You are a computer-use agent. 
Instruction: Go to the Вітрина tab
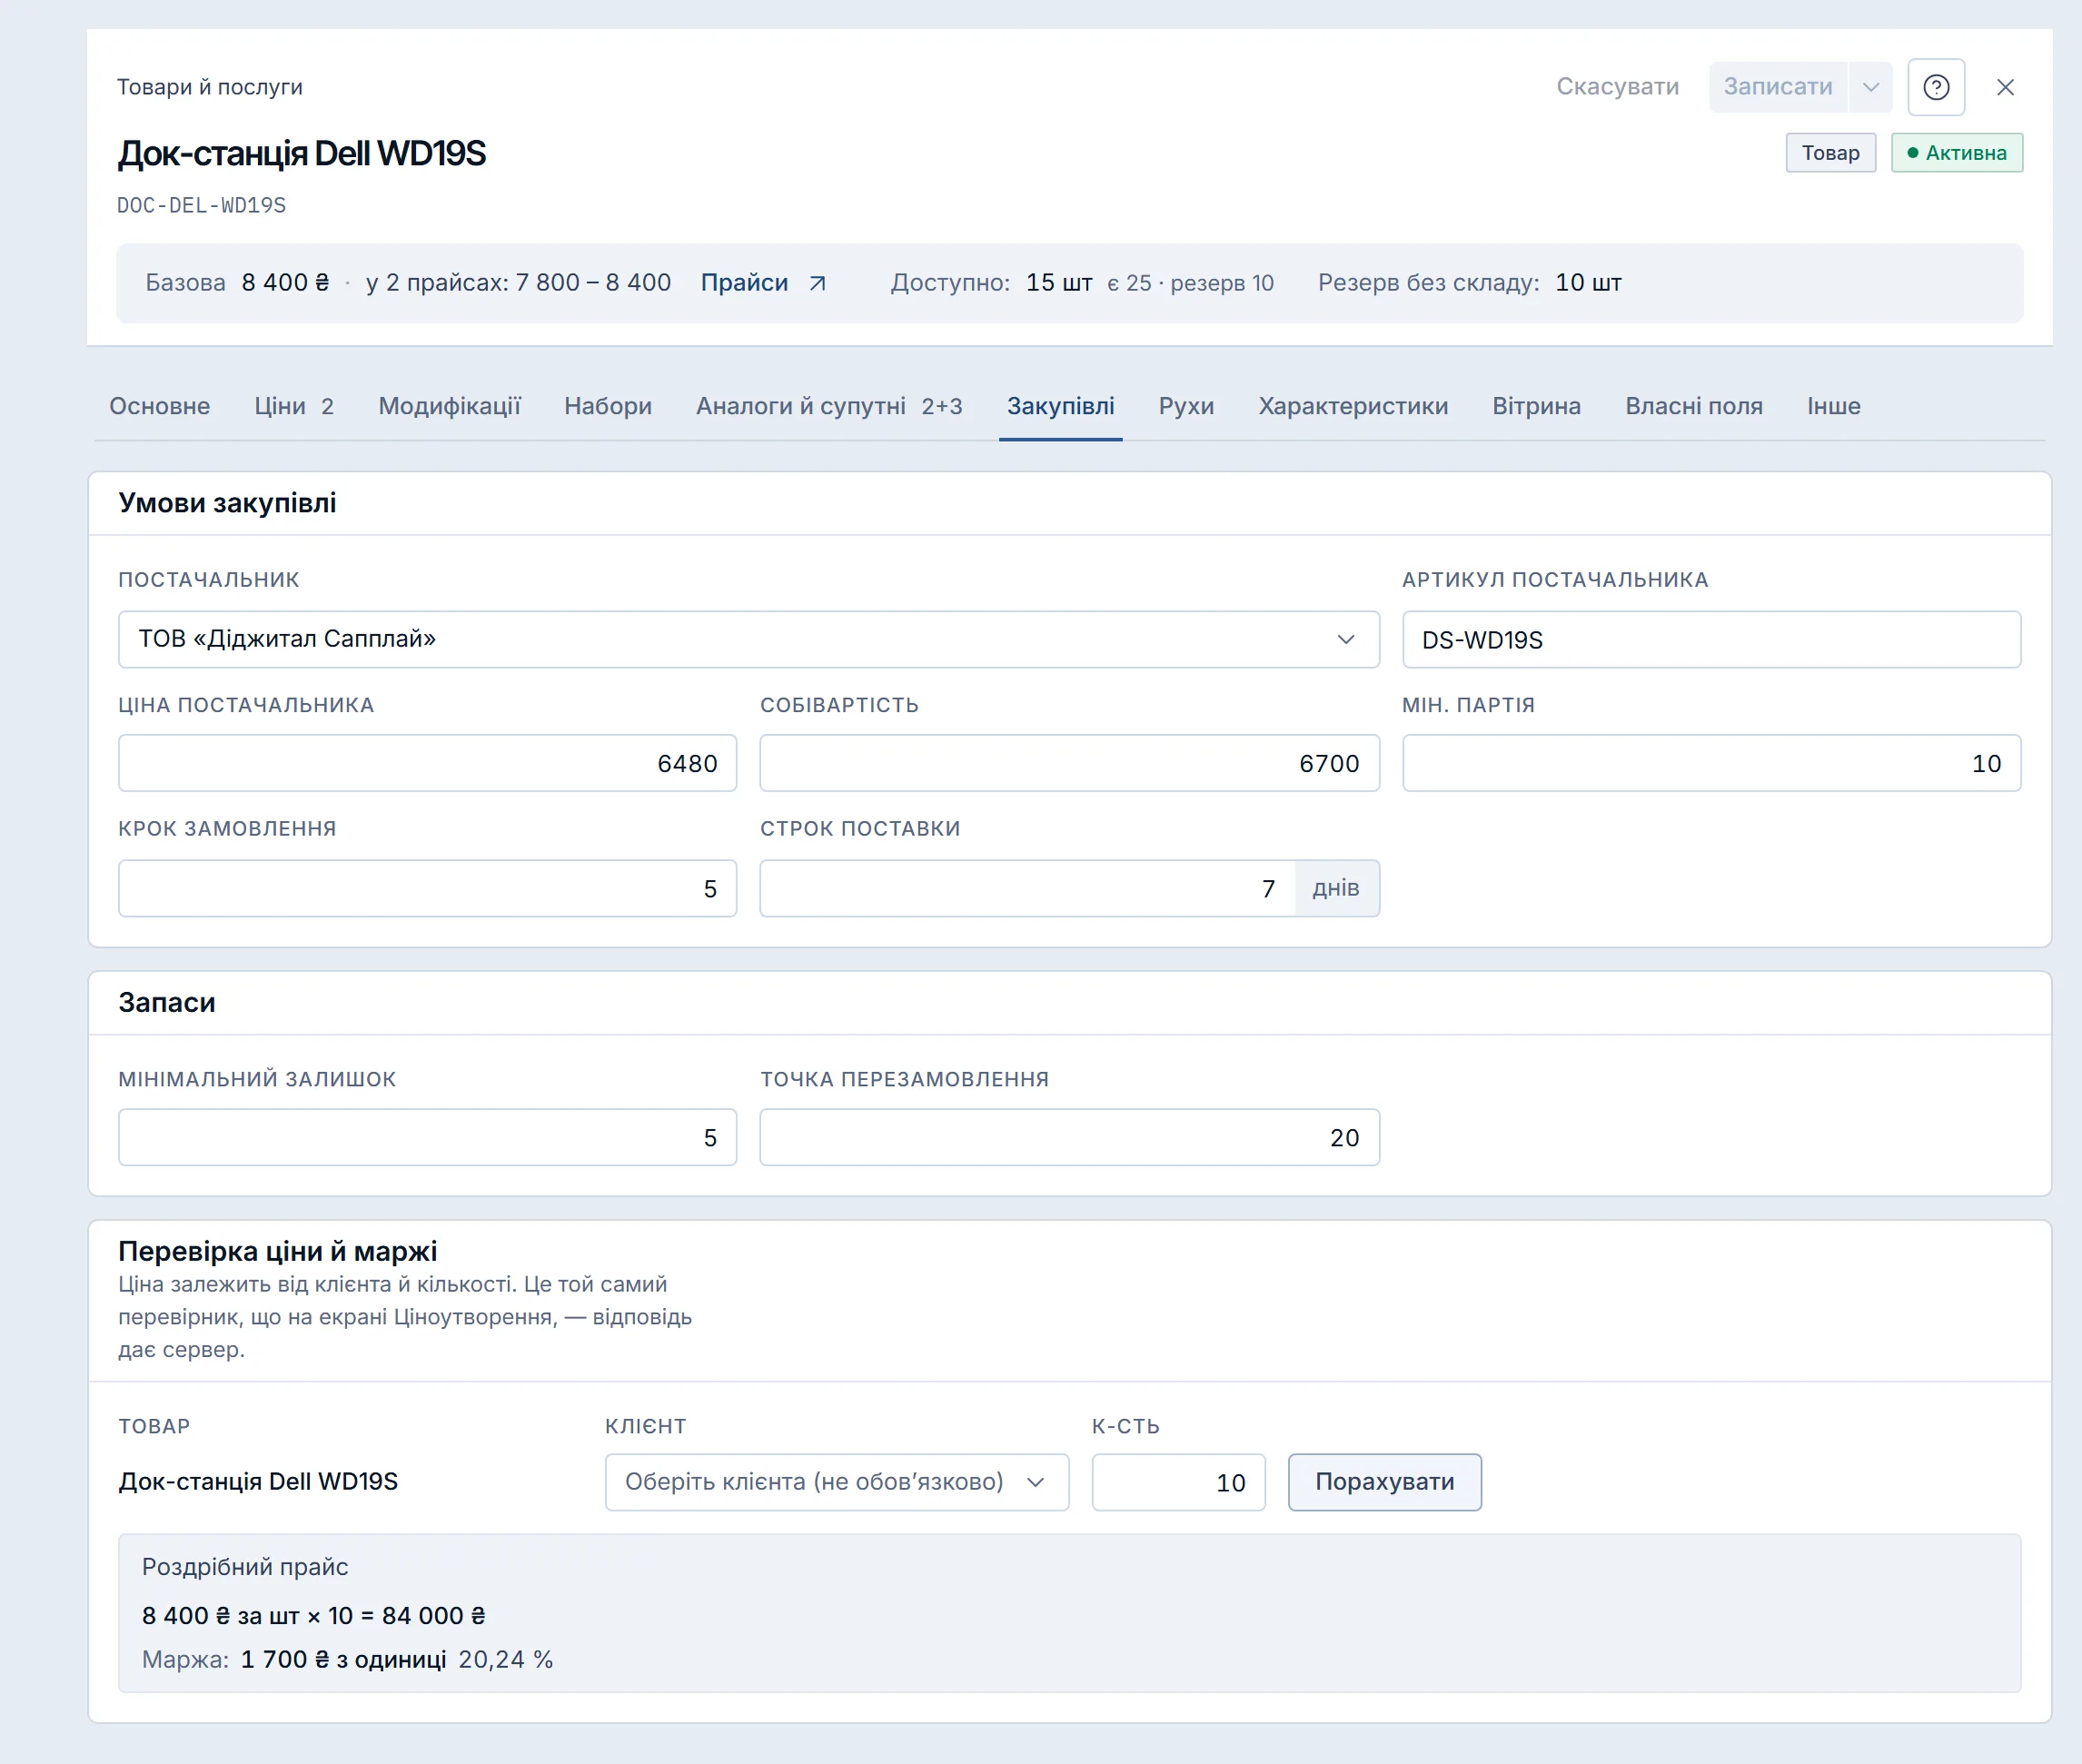coord(1536,406)
